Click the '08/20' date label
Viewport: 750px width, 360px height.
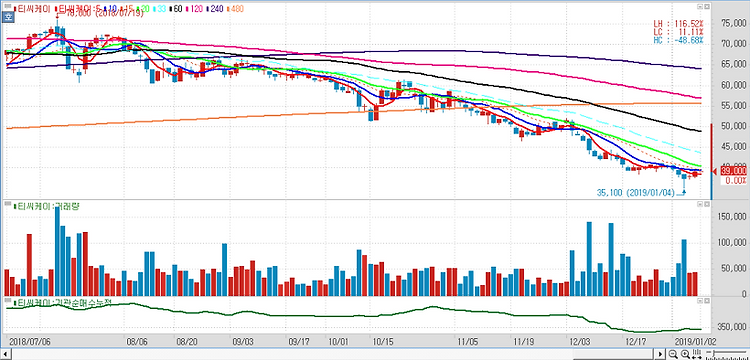[188, 342]
